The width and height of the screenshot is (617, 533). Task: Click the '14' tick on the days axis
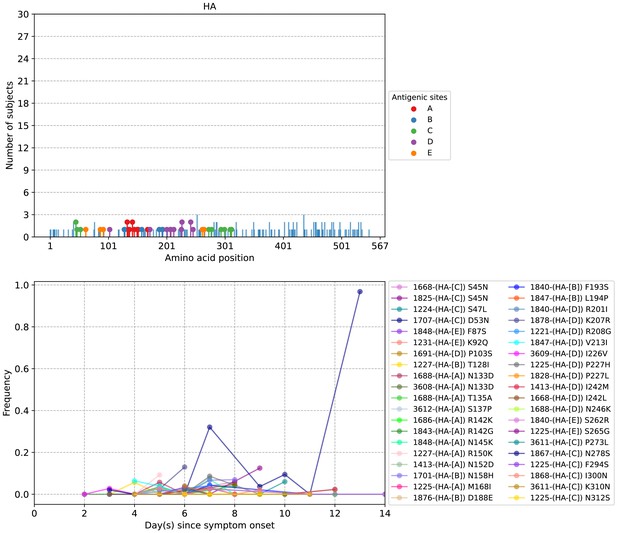(x=385, y=513)
